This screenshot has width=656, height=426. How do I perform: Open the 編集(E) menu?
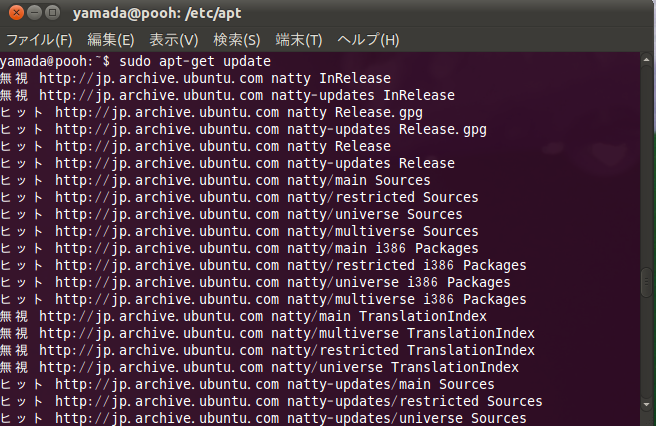[111, 40]
